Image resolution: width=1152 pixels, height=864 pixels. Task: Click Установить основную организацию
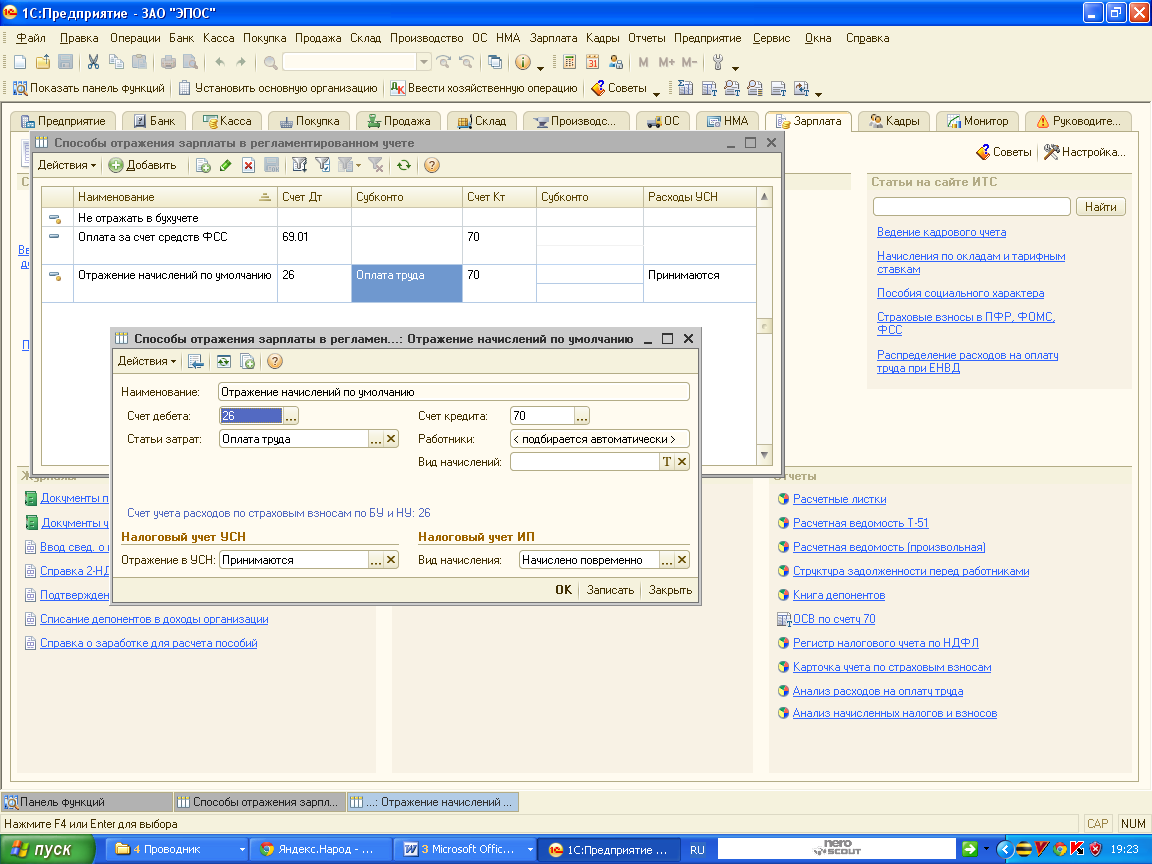[x=278, y=88]
